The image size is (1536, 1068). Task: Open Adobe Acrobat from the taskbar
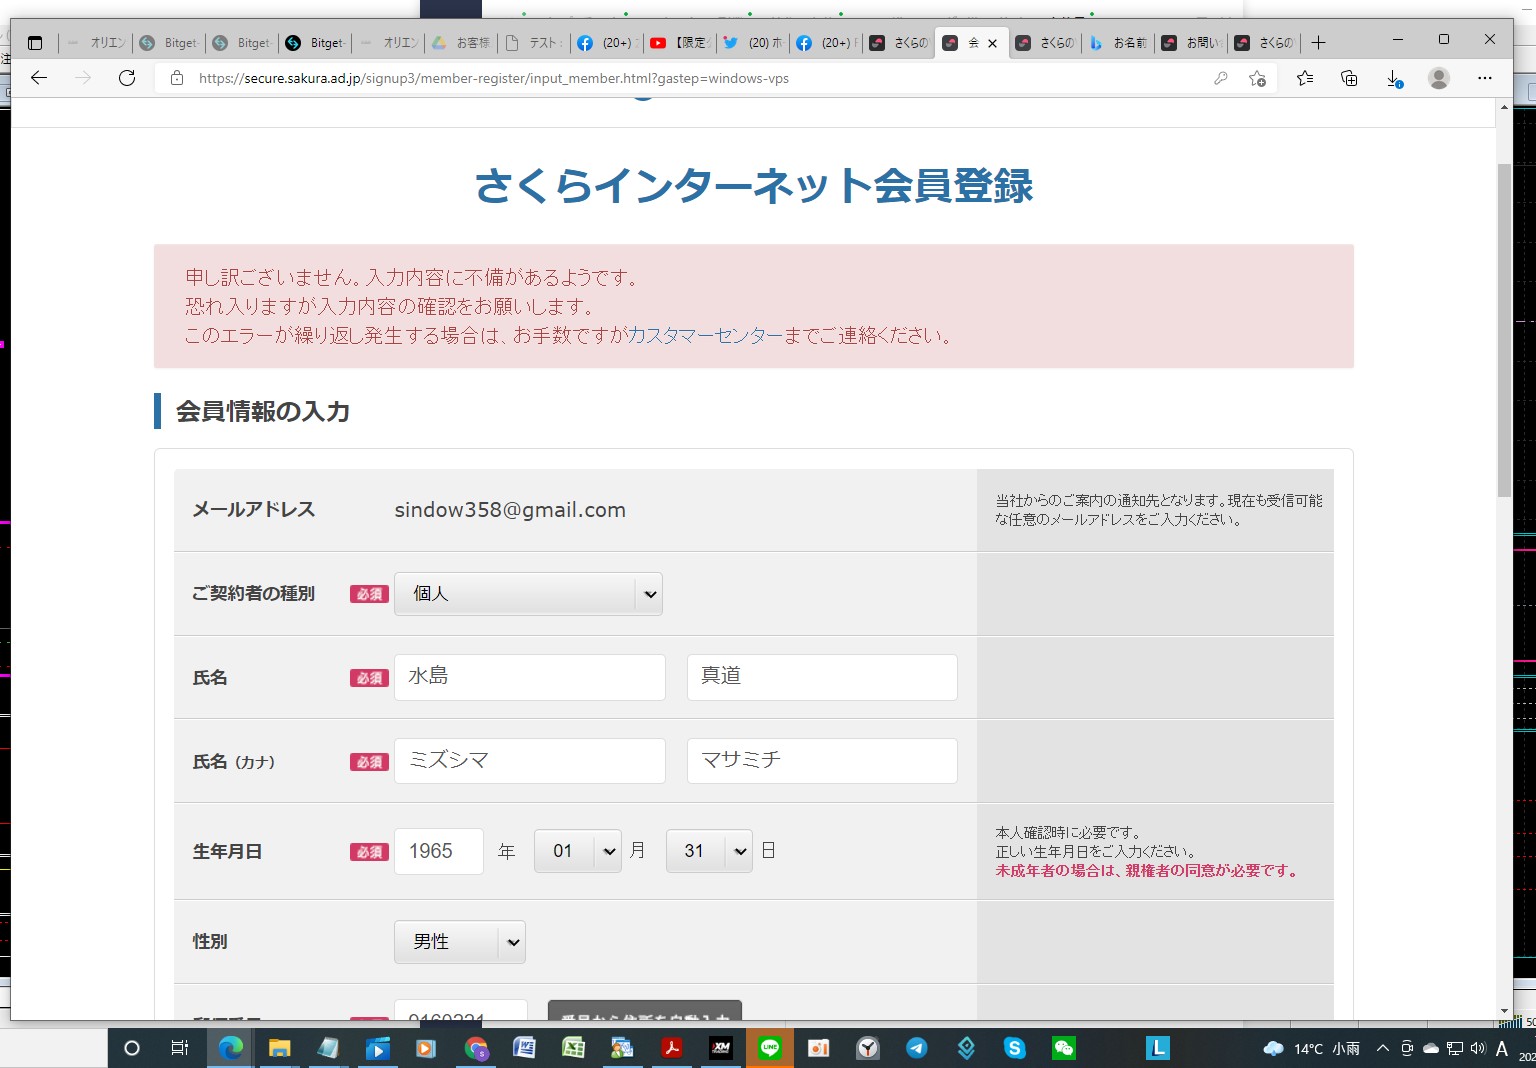pos(671,1048)
